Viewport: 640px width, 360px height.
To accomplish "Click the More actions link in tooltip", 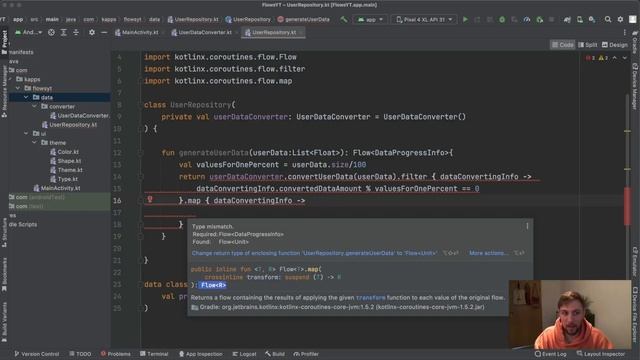I will 488,253.
